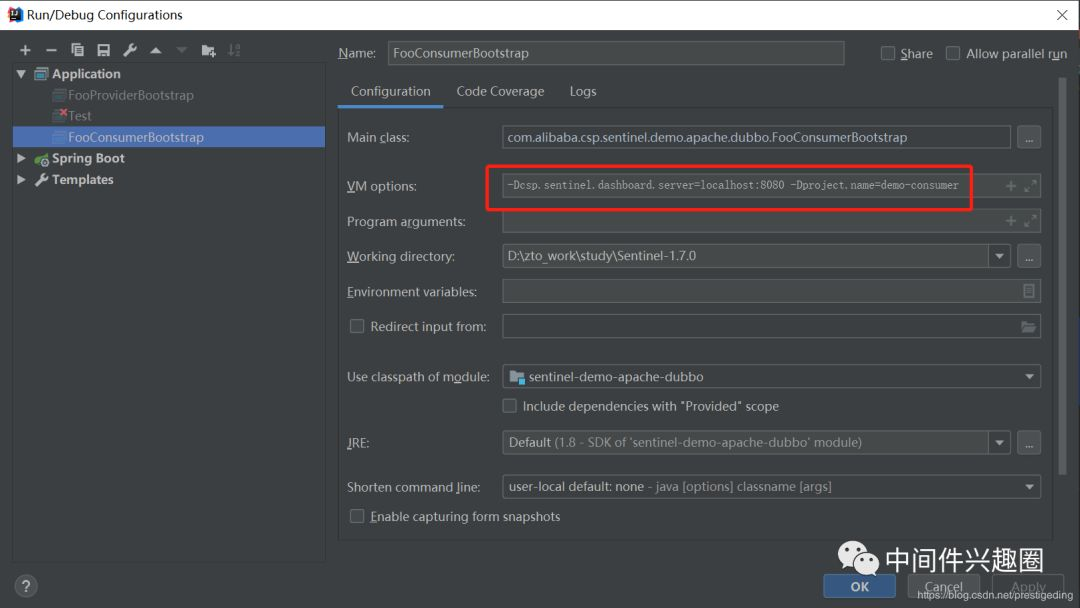Toggle Include dependencies with Provided scope

(x=509, y=406)
